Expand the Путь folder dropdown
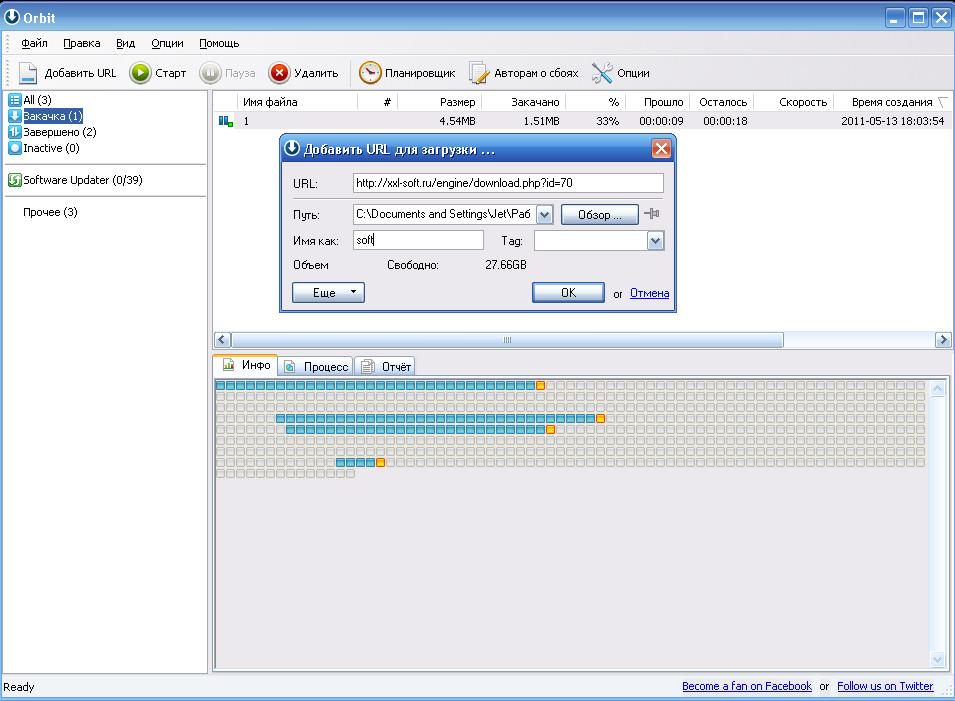 544,215
